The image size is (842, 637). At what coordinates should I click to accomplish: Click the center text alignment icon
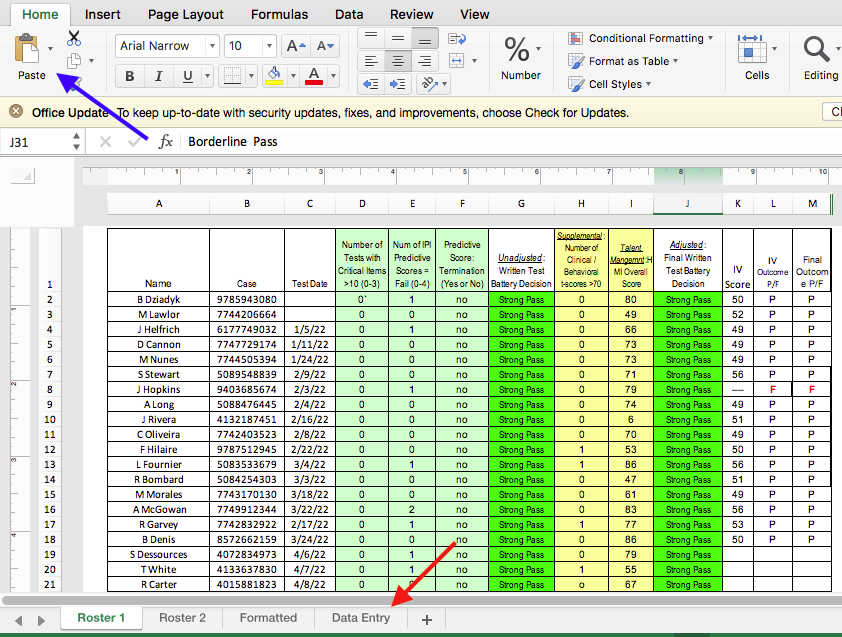pos(397,62)
